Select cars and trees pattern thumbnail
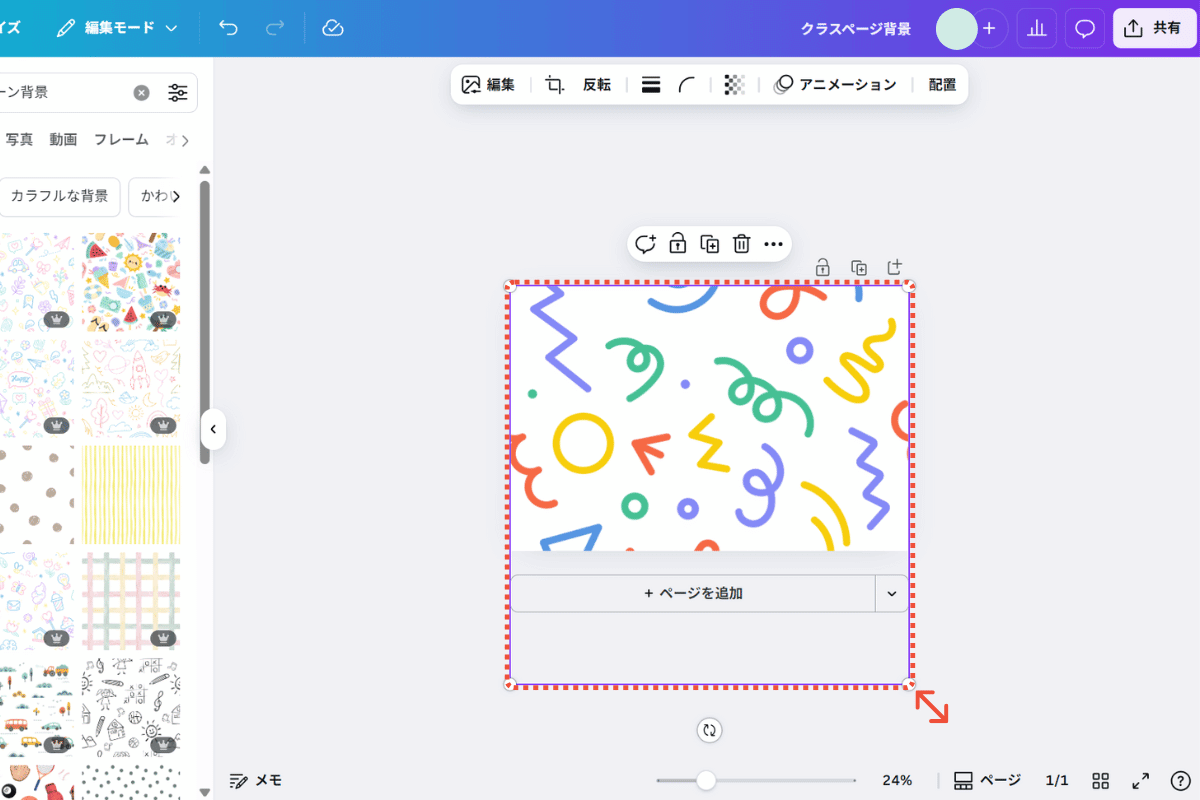Image resolution: width=1200 pixels, height=800 pixels. point(37,706)
